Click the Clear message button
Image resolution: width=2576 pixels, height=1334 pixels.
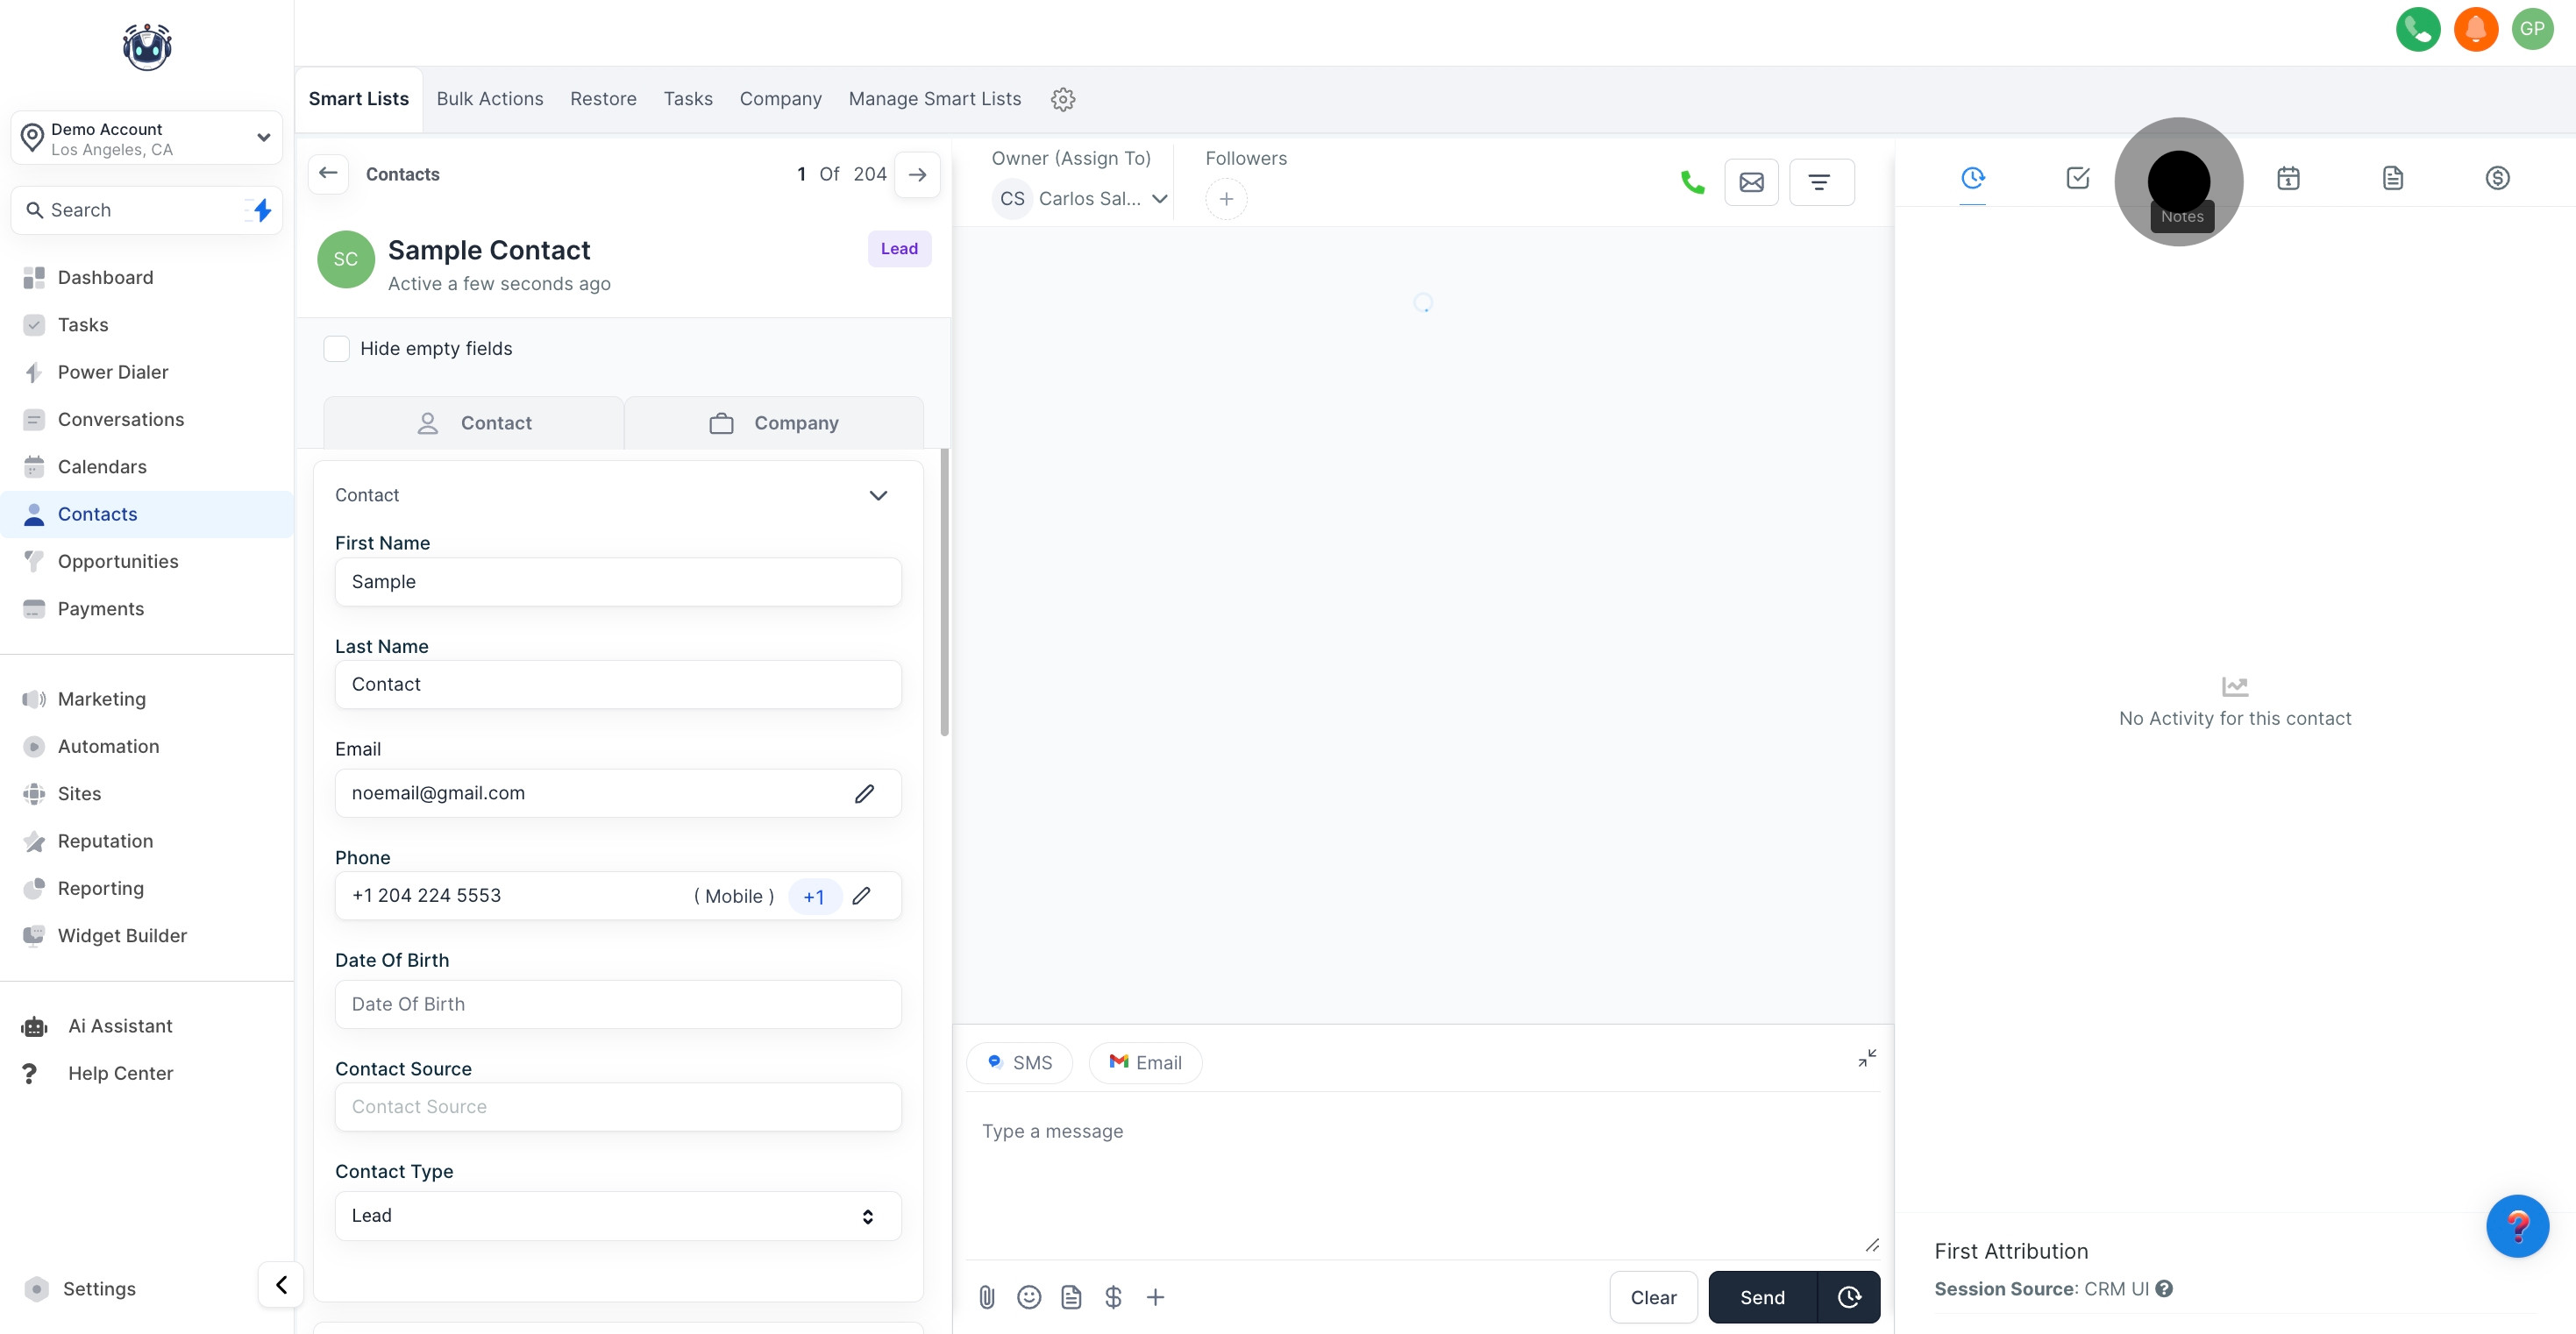pyautogui.click(x=1652, y=1297)
